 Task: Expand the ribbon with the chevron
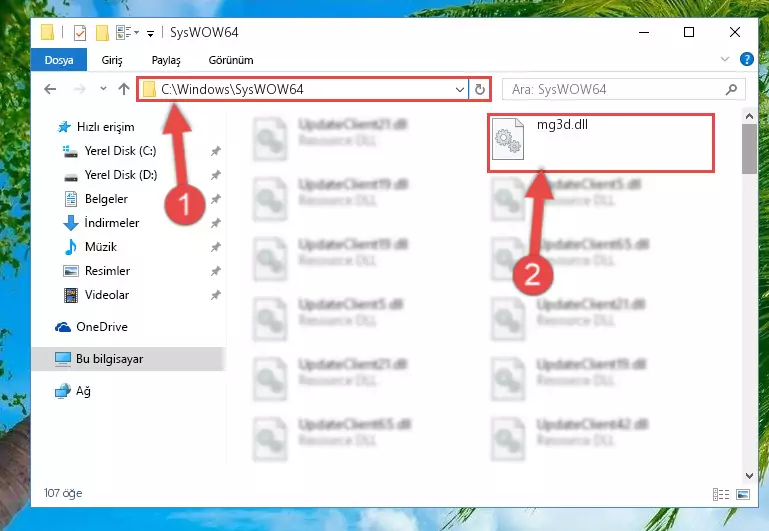(725, 59)
